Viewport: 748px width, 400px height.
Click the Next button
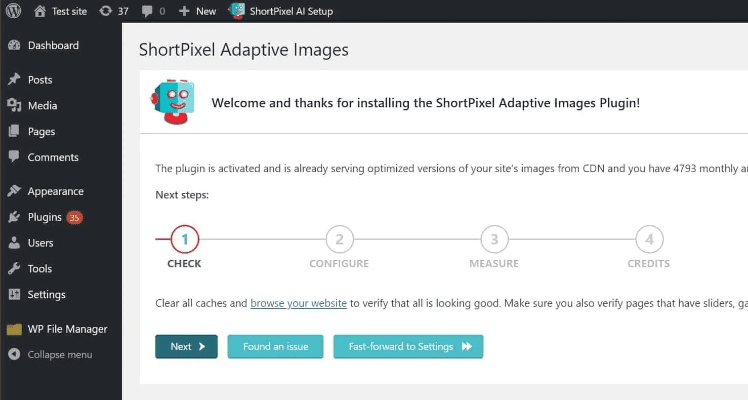point(186,347)
